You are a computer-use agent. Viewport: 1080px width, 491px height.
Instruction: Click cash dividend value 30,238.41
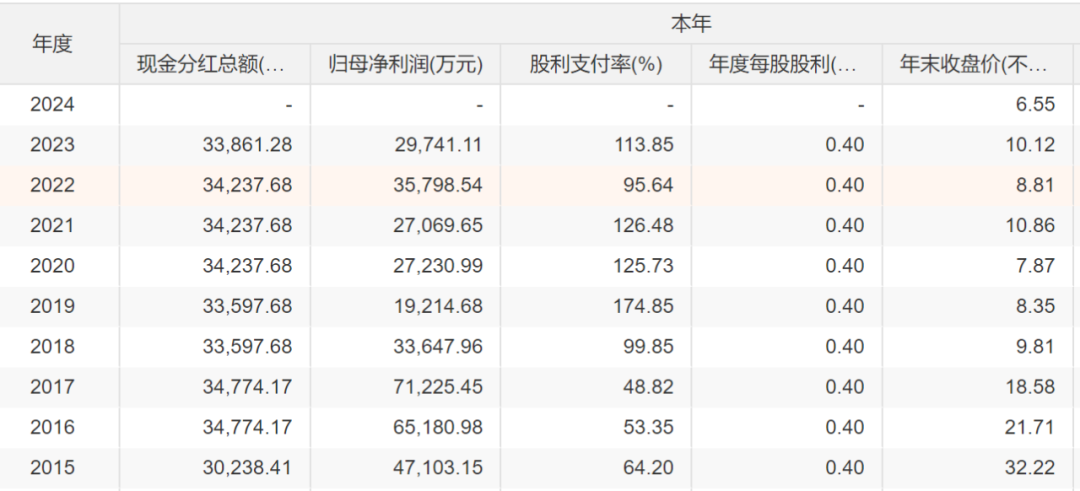246,467
